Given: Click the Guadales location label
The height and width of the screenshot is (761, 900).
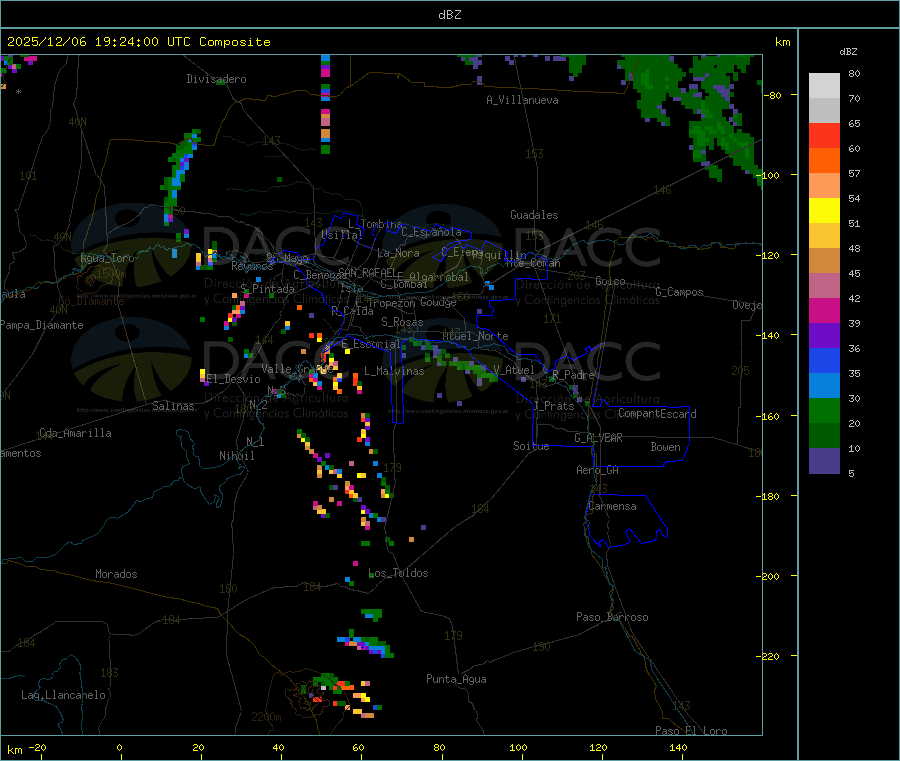Looking at the screenshot, I should 534,215.
